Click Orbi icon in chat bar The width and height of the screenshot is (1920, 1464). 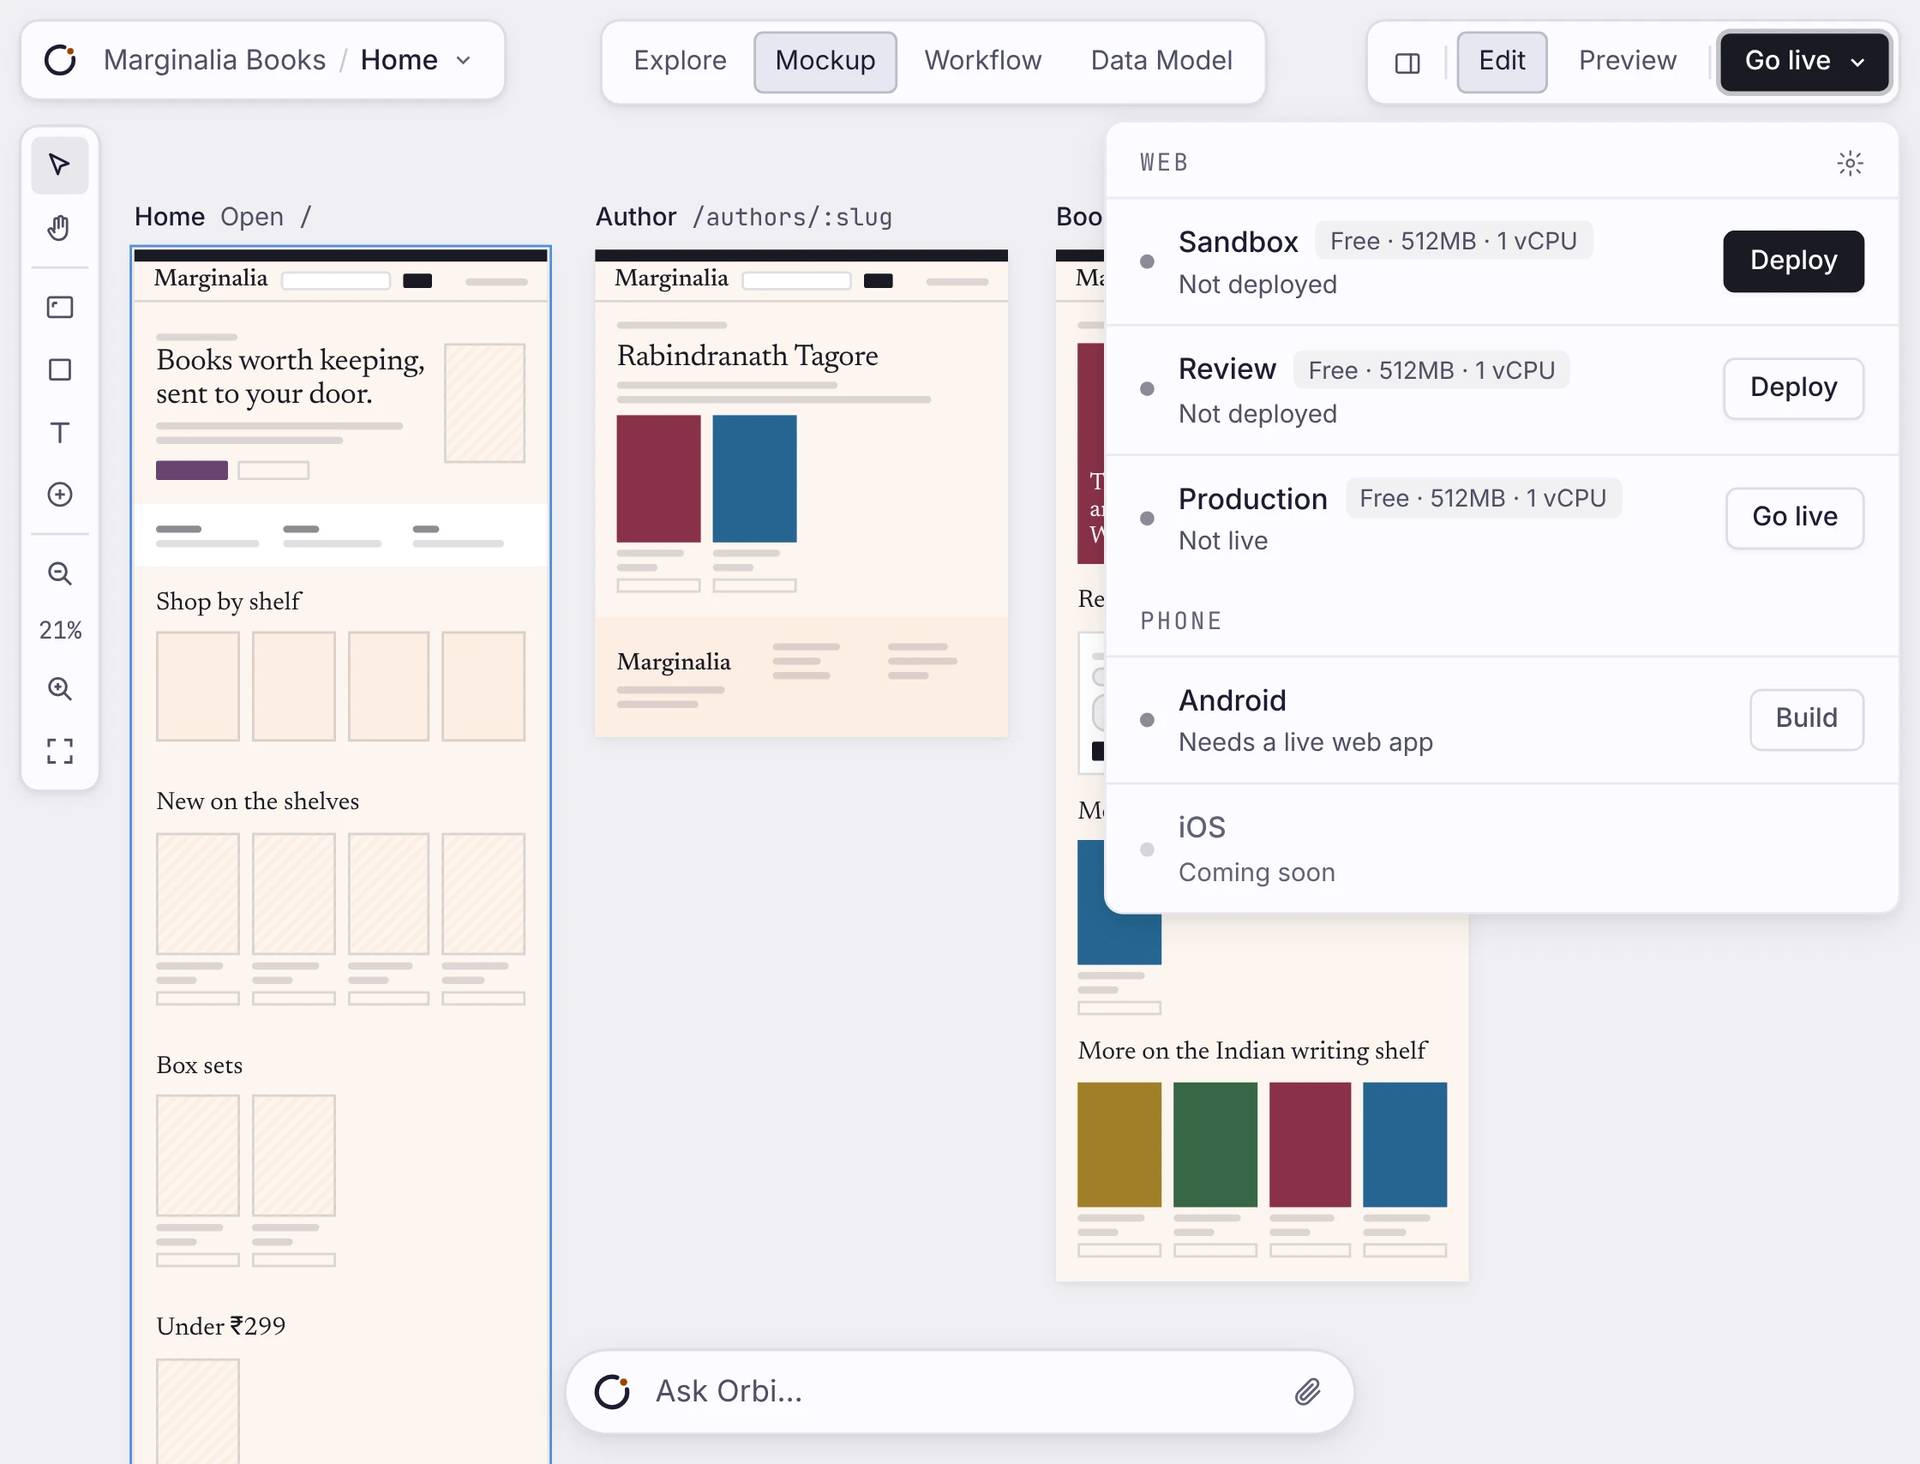(612, 1392)
